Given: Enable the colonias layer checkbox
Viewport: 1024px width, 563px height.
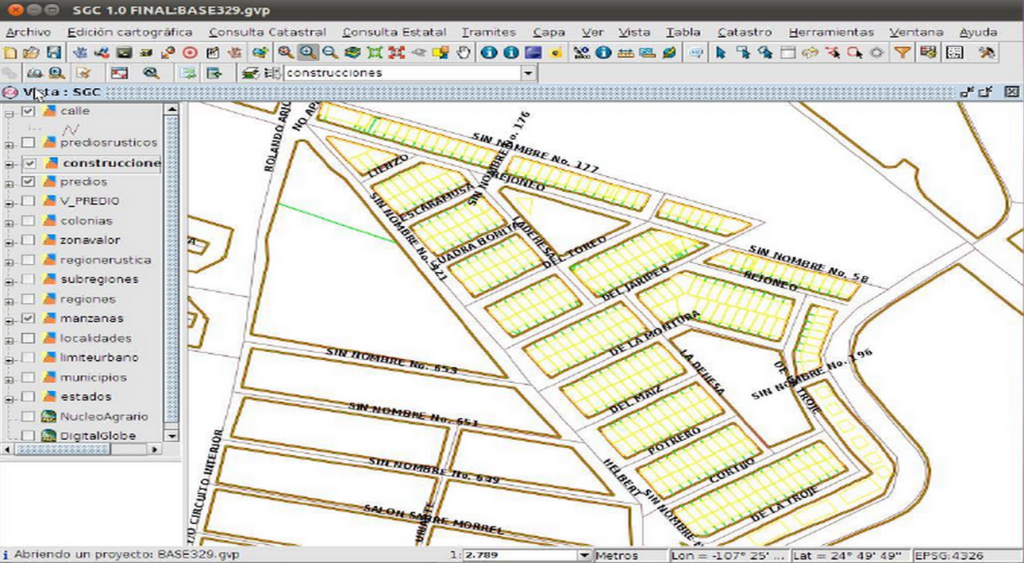Looking at the screenshot, I should tap(27, 221).
